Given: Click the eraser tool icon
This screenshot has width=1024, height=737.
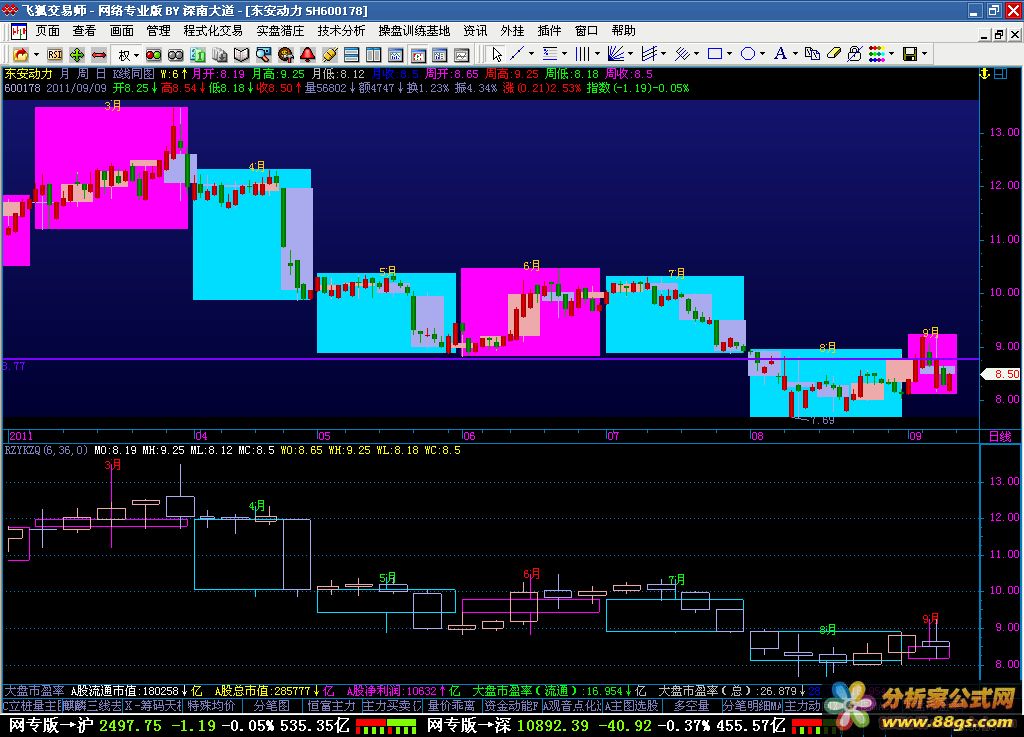Looking at the screenshot, I should tap(834, 54).
